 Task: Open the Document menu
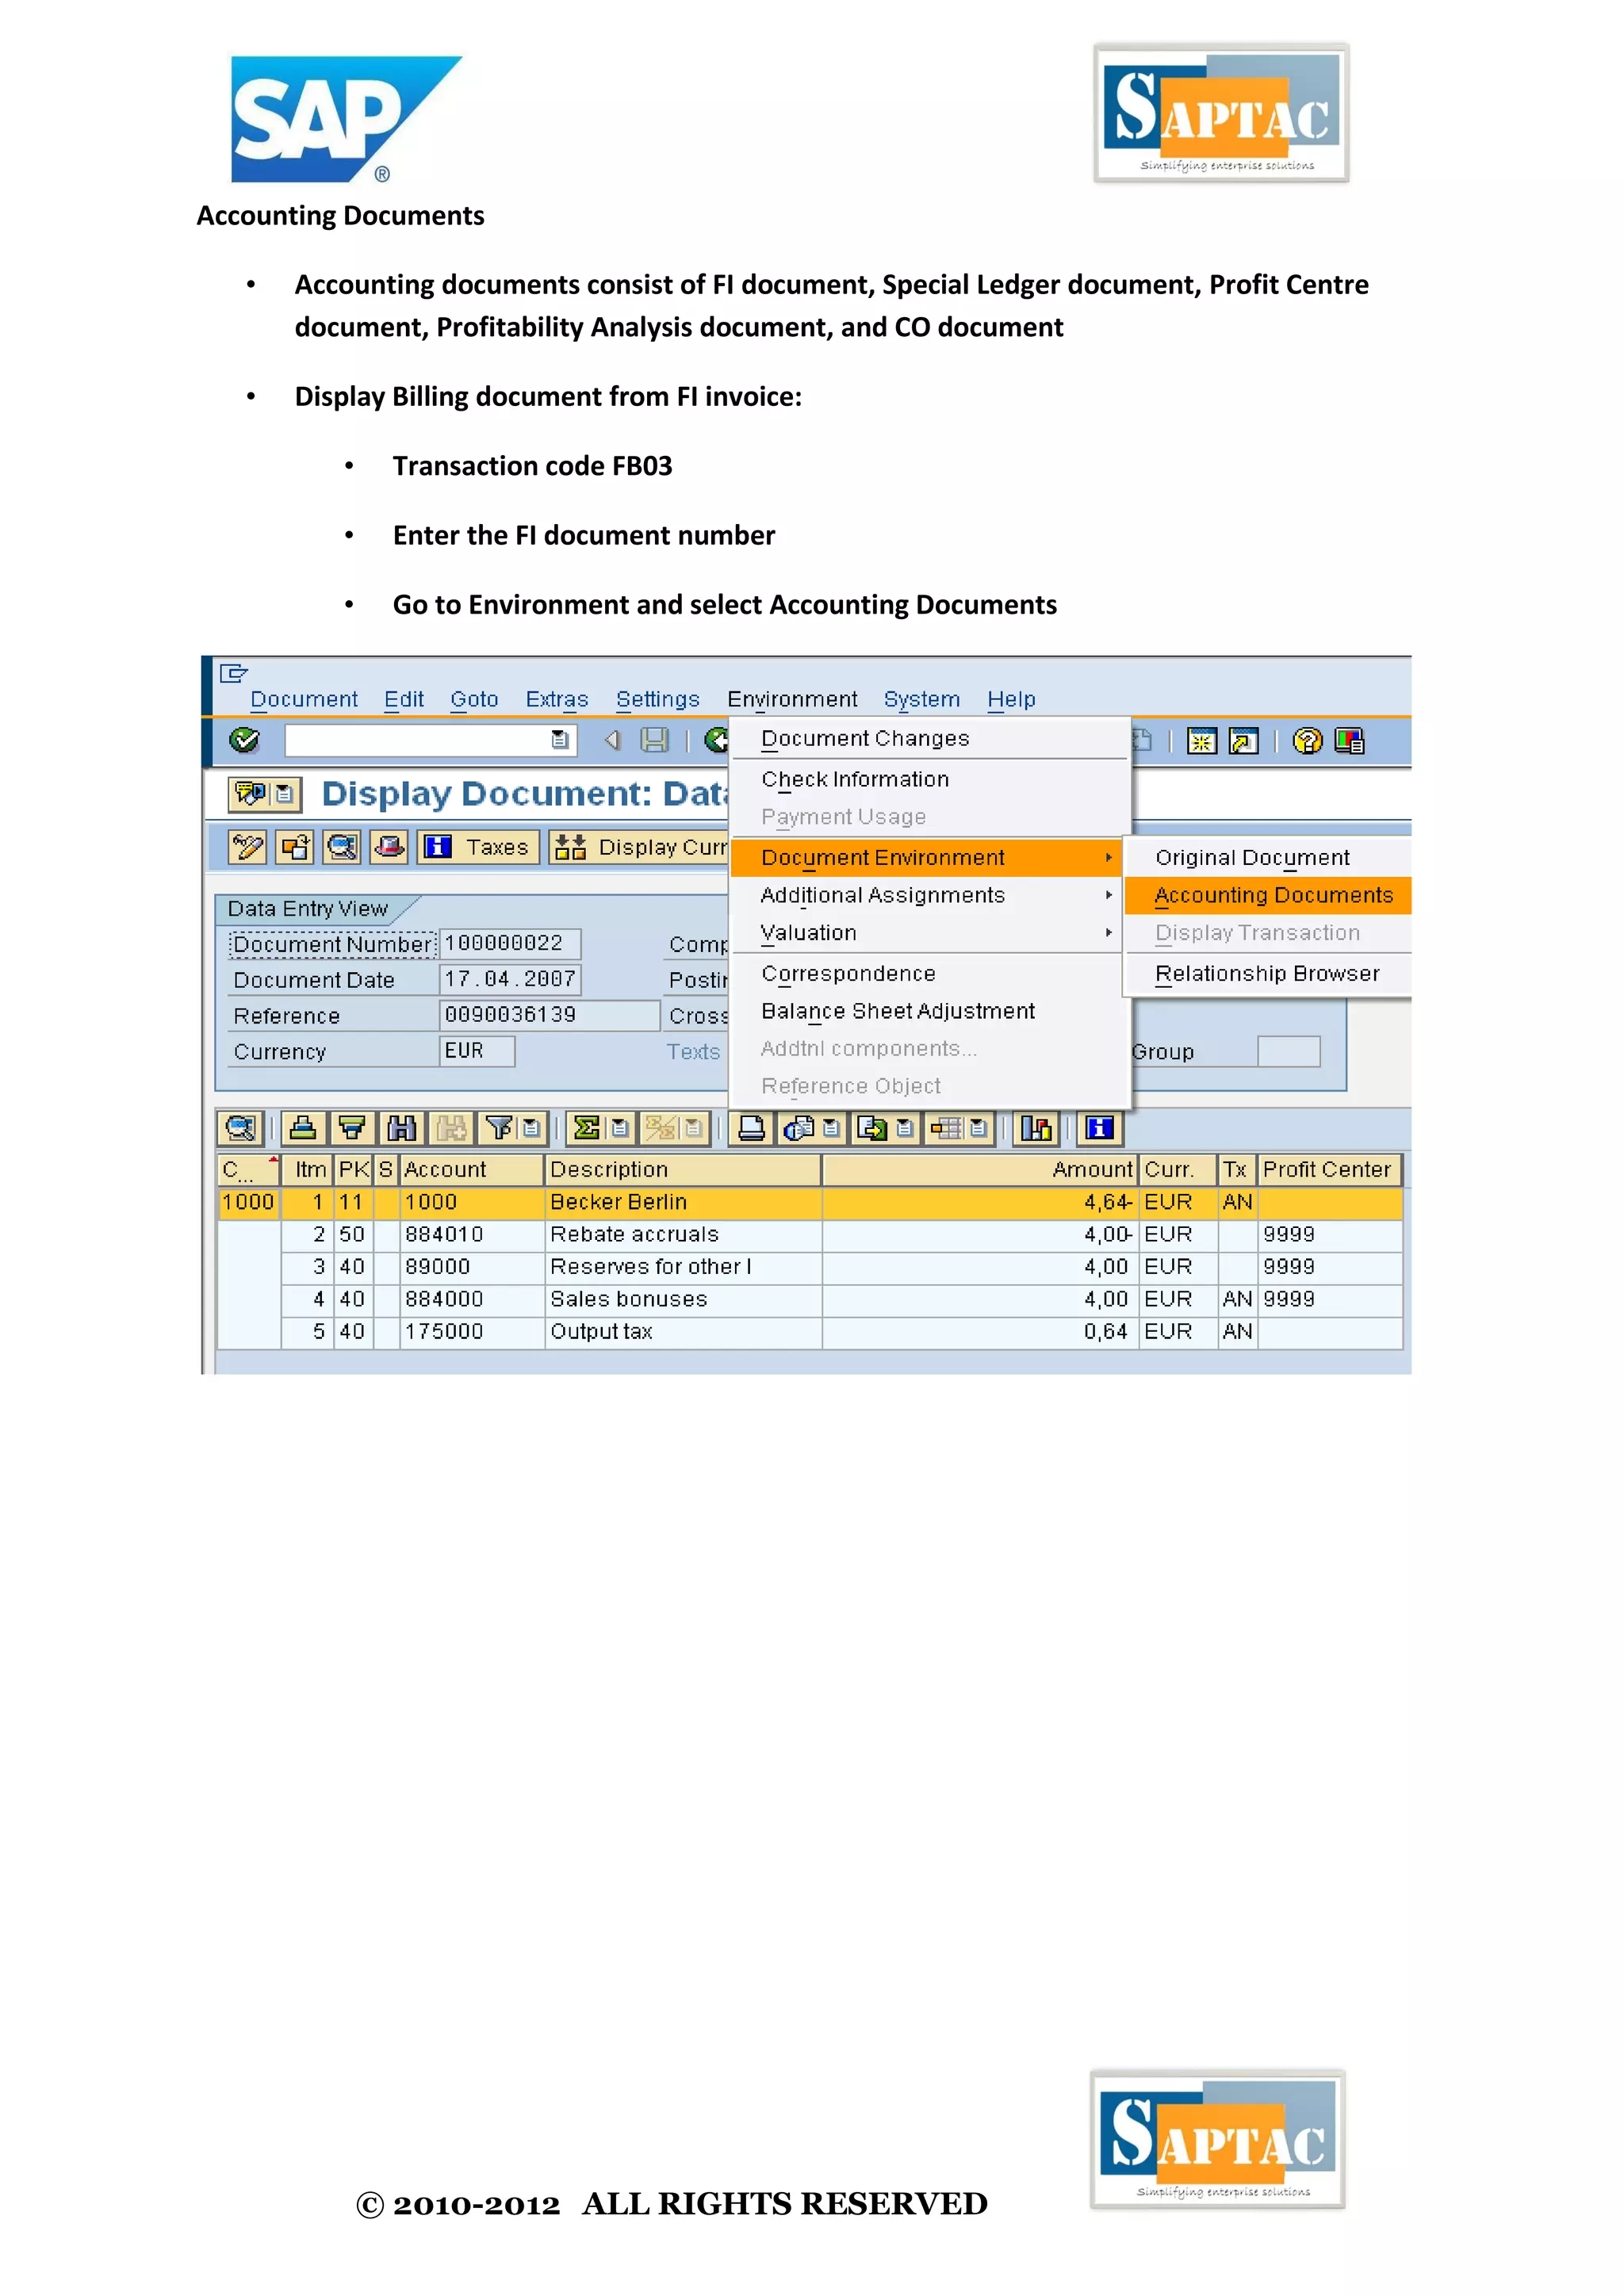[x=303, y=700]
